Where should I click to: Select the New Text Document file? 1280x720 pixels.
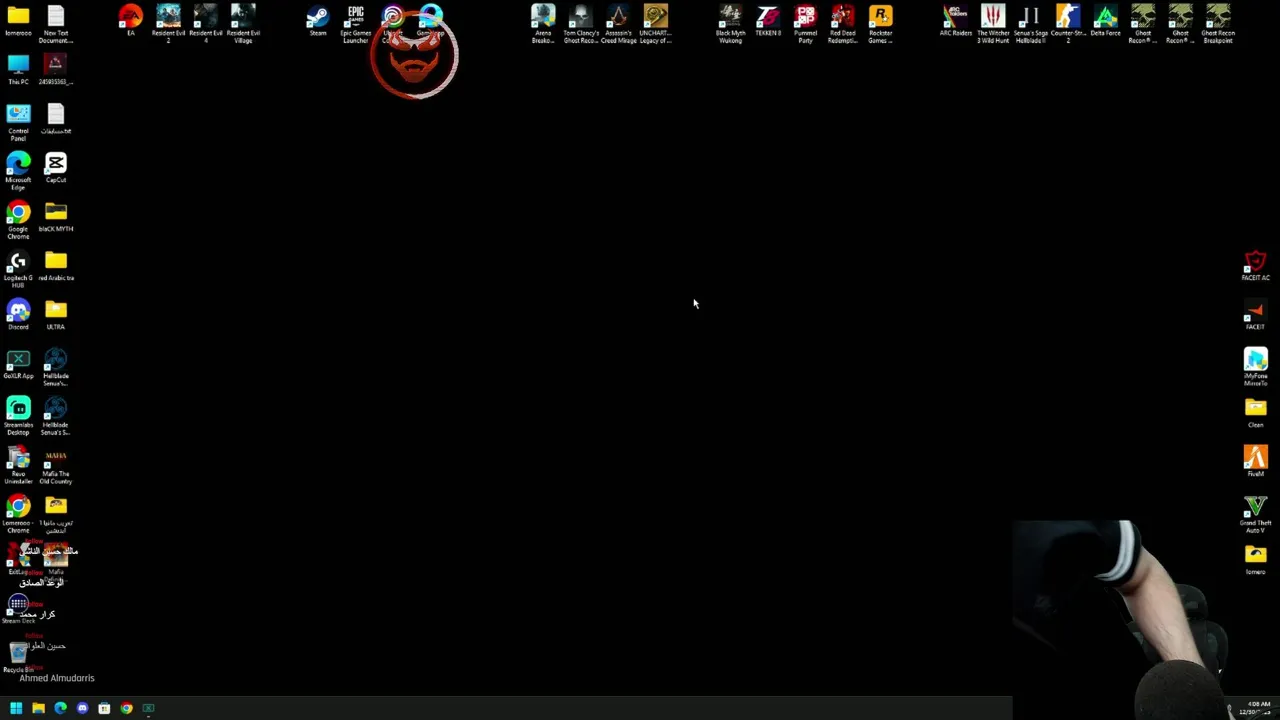click(55, 22)
